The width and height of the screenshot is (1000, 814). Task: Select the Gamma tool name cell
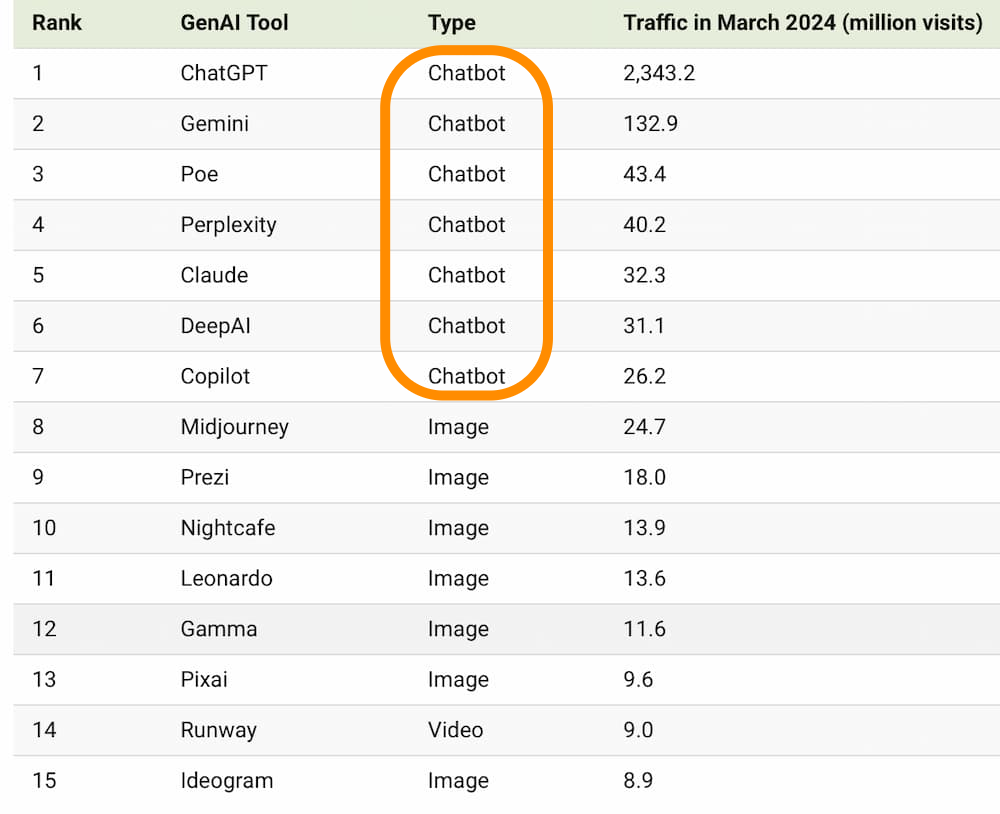pos(219,629)
